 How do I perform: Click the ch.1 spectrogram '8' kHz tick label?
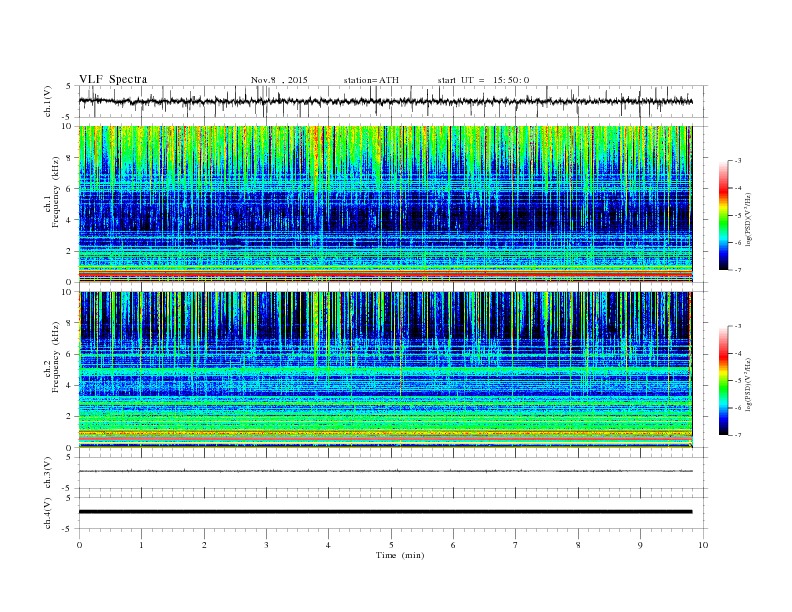point(69,158)
